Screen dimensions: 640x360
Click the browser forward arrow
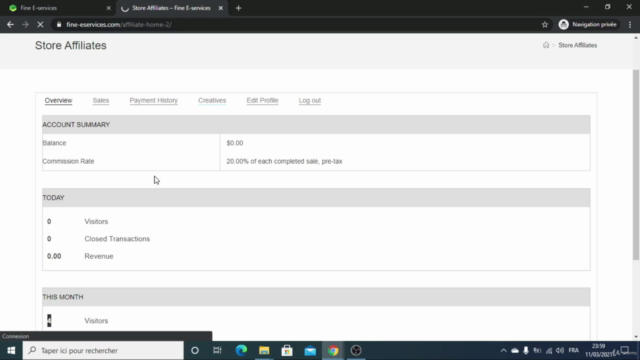click(x=25, y=24)
